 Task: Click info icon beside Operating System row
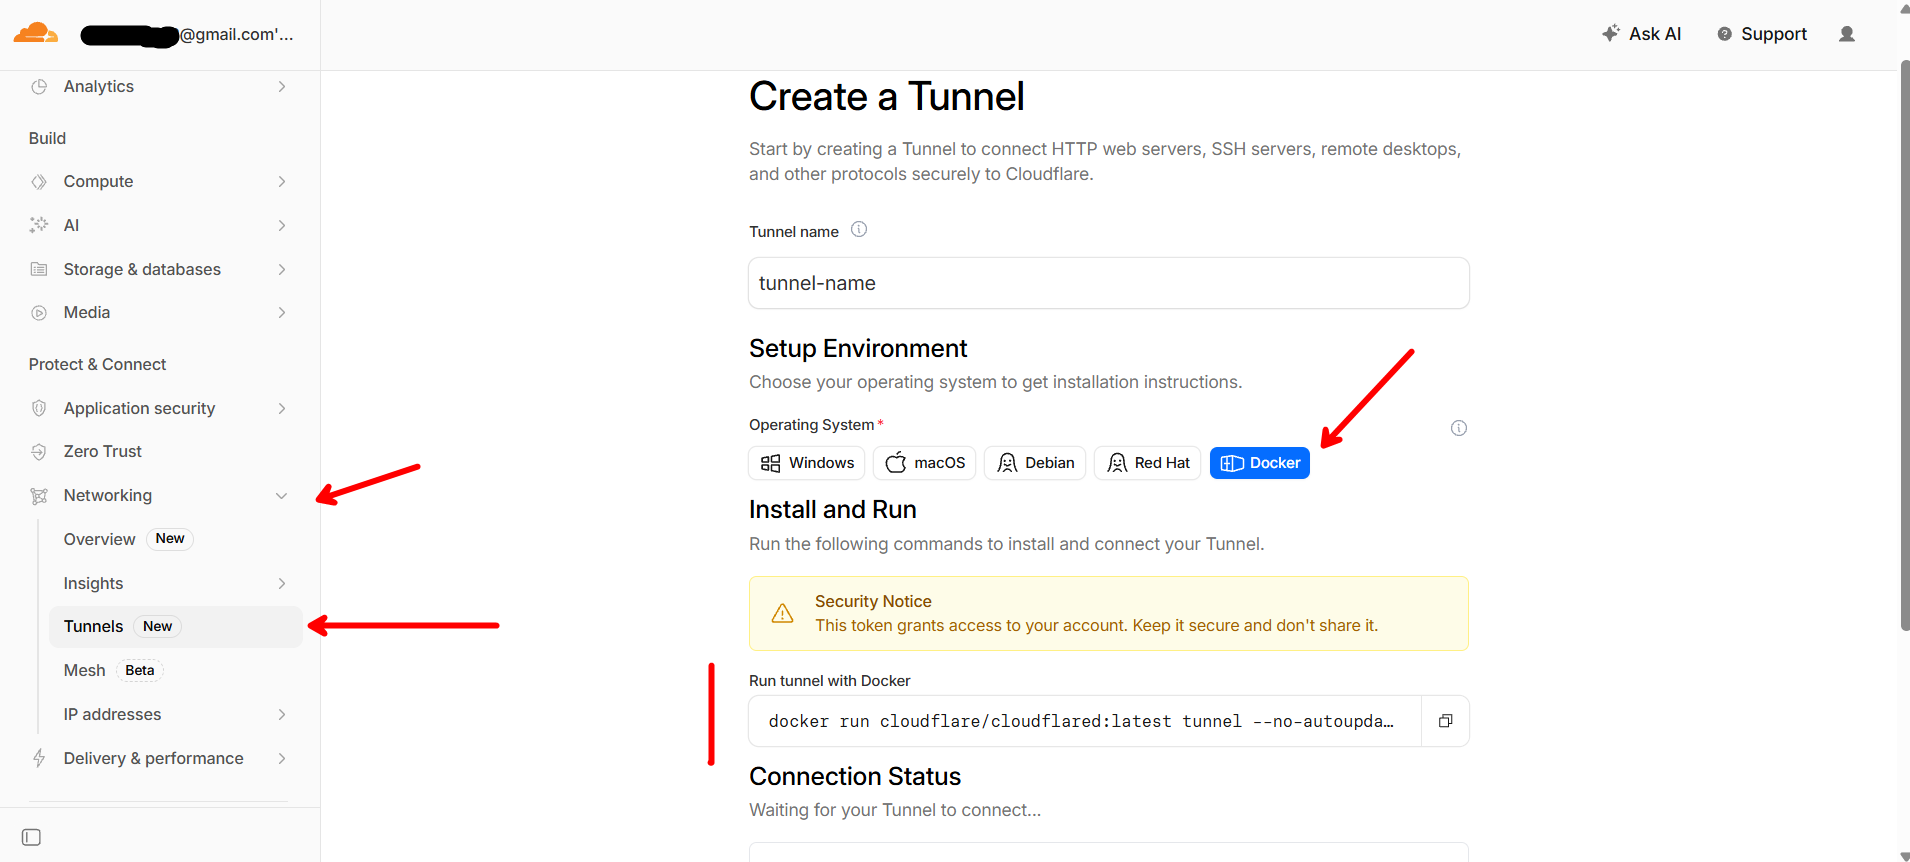coord(1459,428)
